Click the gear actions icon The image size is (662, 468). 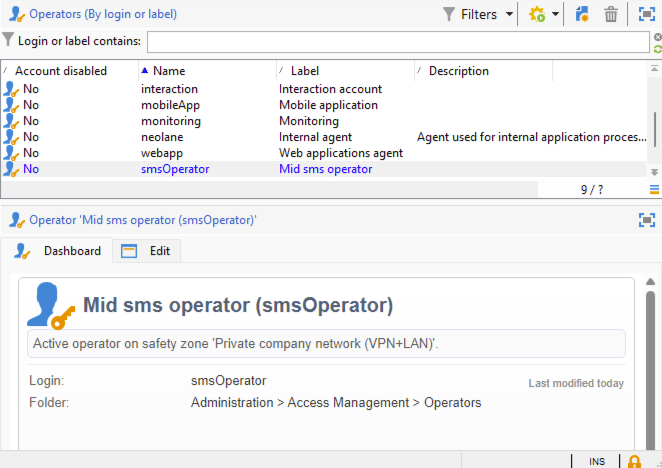coord(537,15)
